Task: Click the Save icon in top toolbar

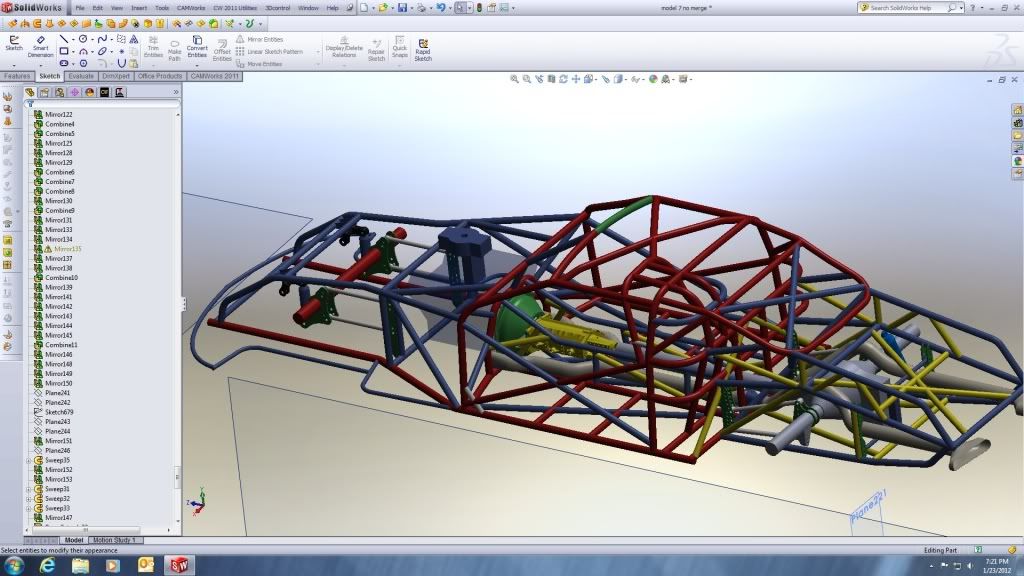Action: (402, 8)
